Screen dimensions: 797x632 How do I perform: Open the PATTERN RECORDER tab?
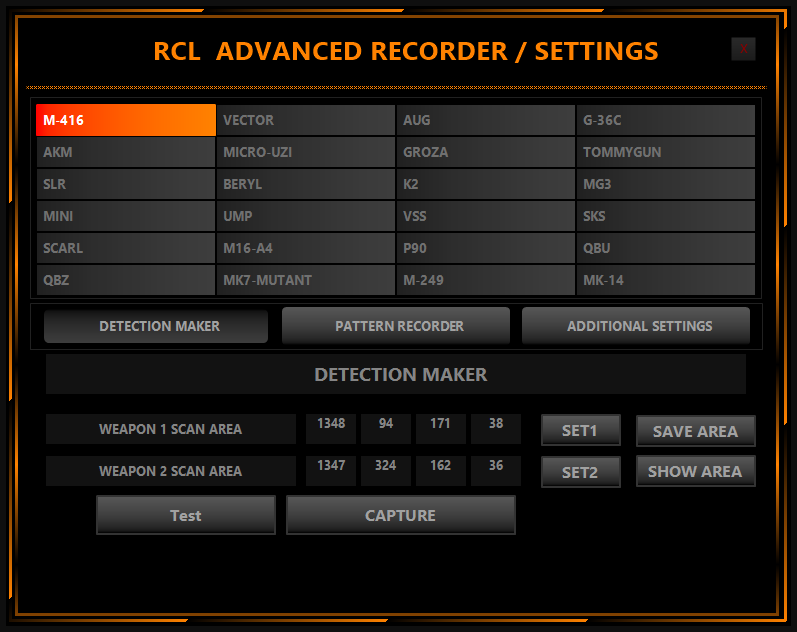pos(396,326)
